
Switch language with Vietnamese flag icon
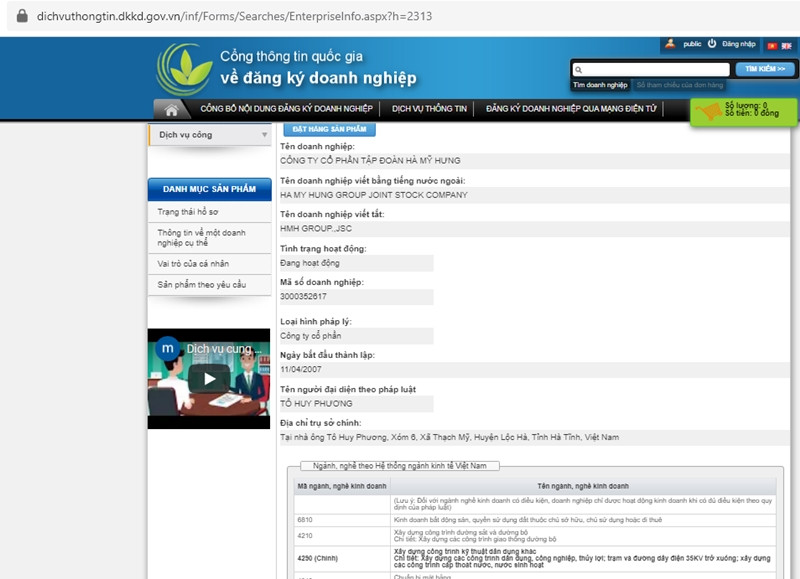pyautogui.click(x=772, y=45)
